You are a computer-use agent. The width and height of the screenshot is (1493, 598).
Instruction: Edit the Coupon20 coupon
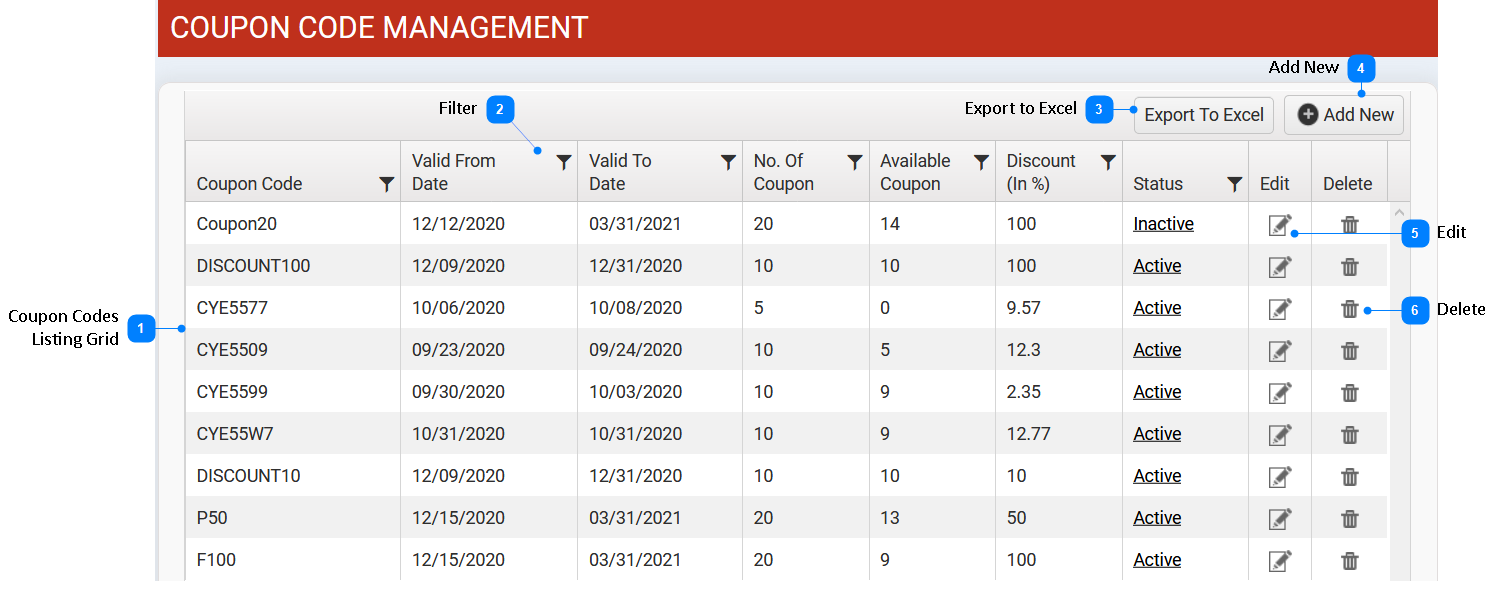(1280, 225)
